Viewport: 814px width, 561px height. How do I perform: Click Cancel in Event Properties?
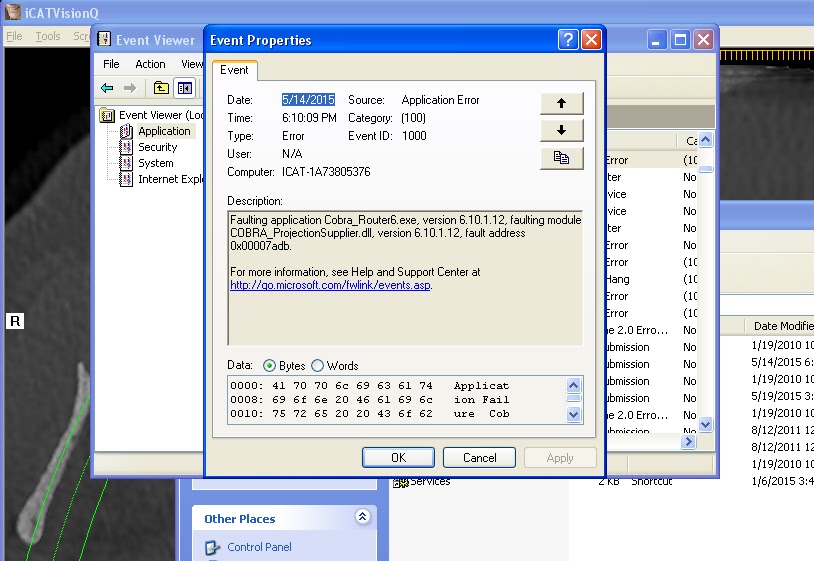(x=479, y=458)
